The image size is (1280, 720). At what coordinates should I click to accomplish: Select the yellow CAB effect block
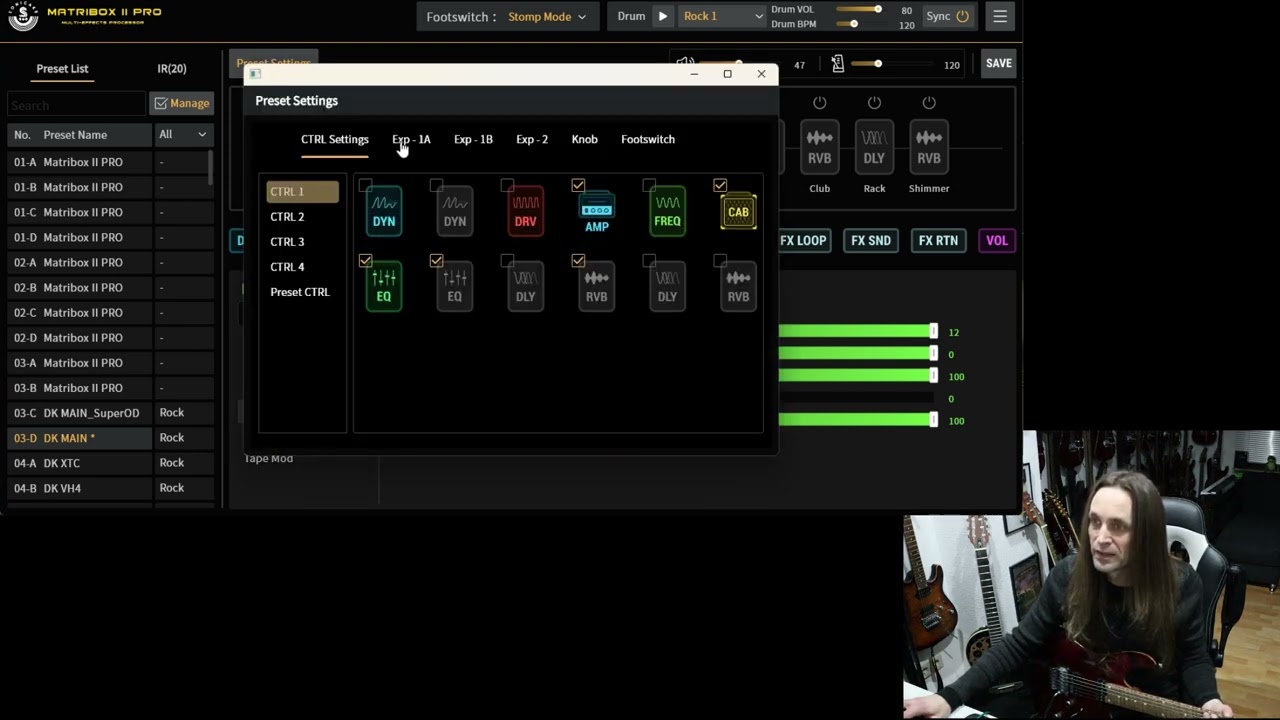tap(738, 211)
